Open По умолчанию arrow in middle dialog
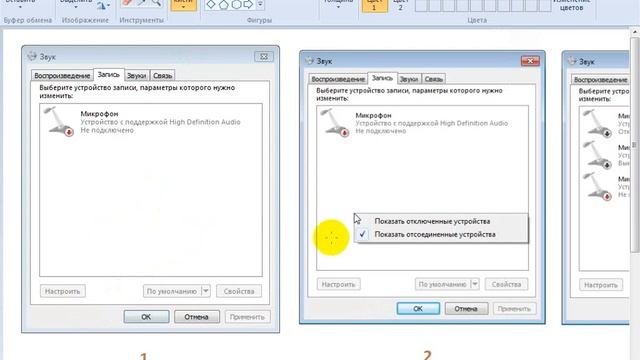 475,284
